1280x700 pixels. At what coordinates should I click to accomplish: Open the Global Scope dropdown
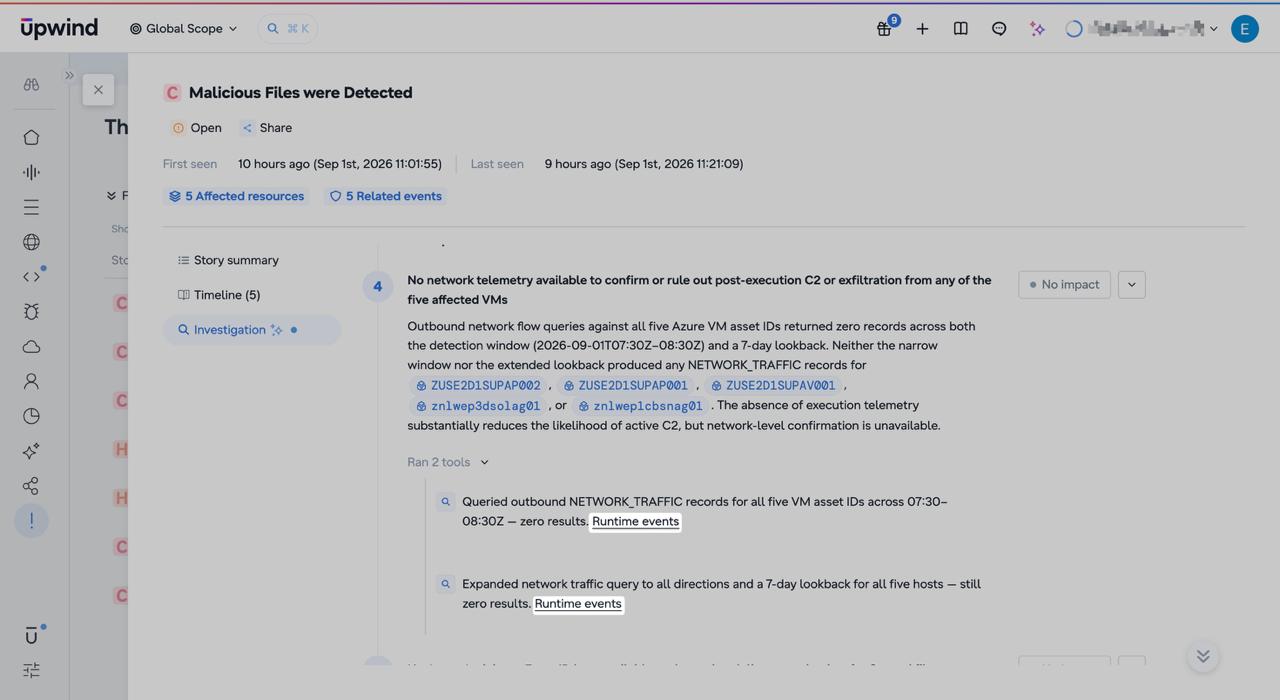[x=184, y=29]
